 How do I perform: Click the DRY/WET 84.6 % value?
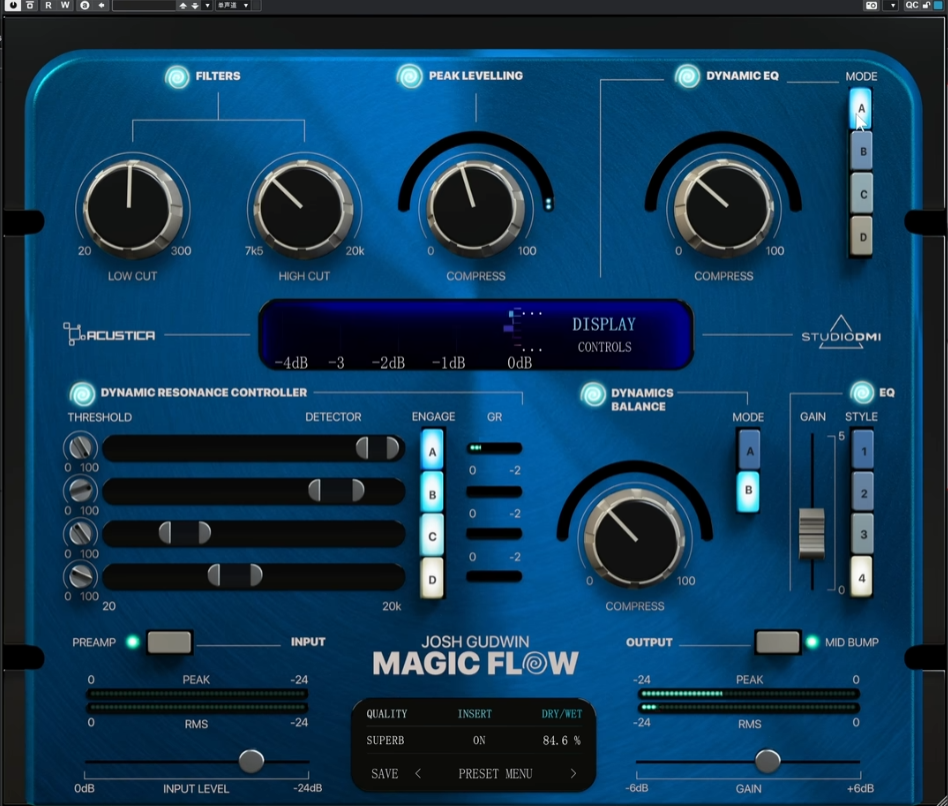(561, 741)
